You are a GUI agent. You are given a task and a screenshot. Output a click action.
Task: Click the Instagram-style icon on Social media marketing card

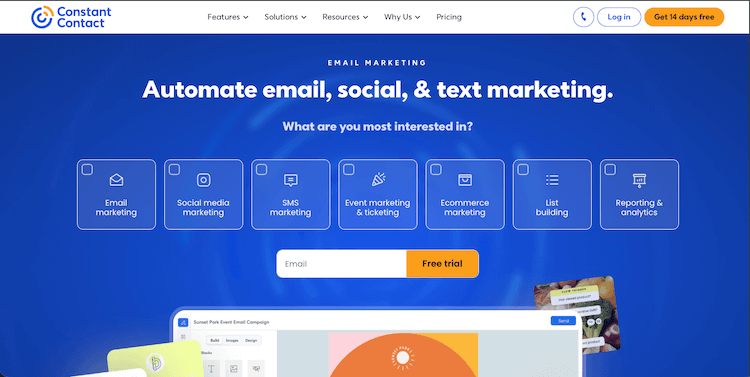[203, 180]
